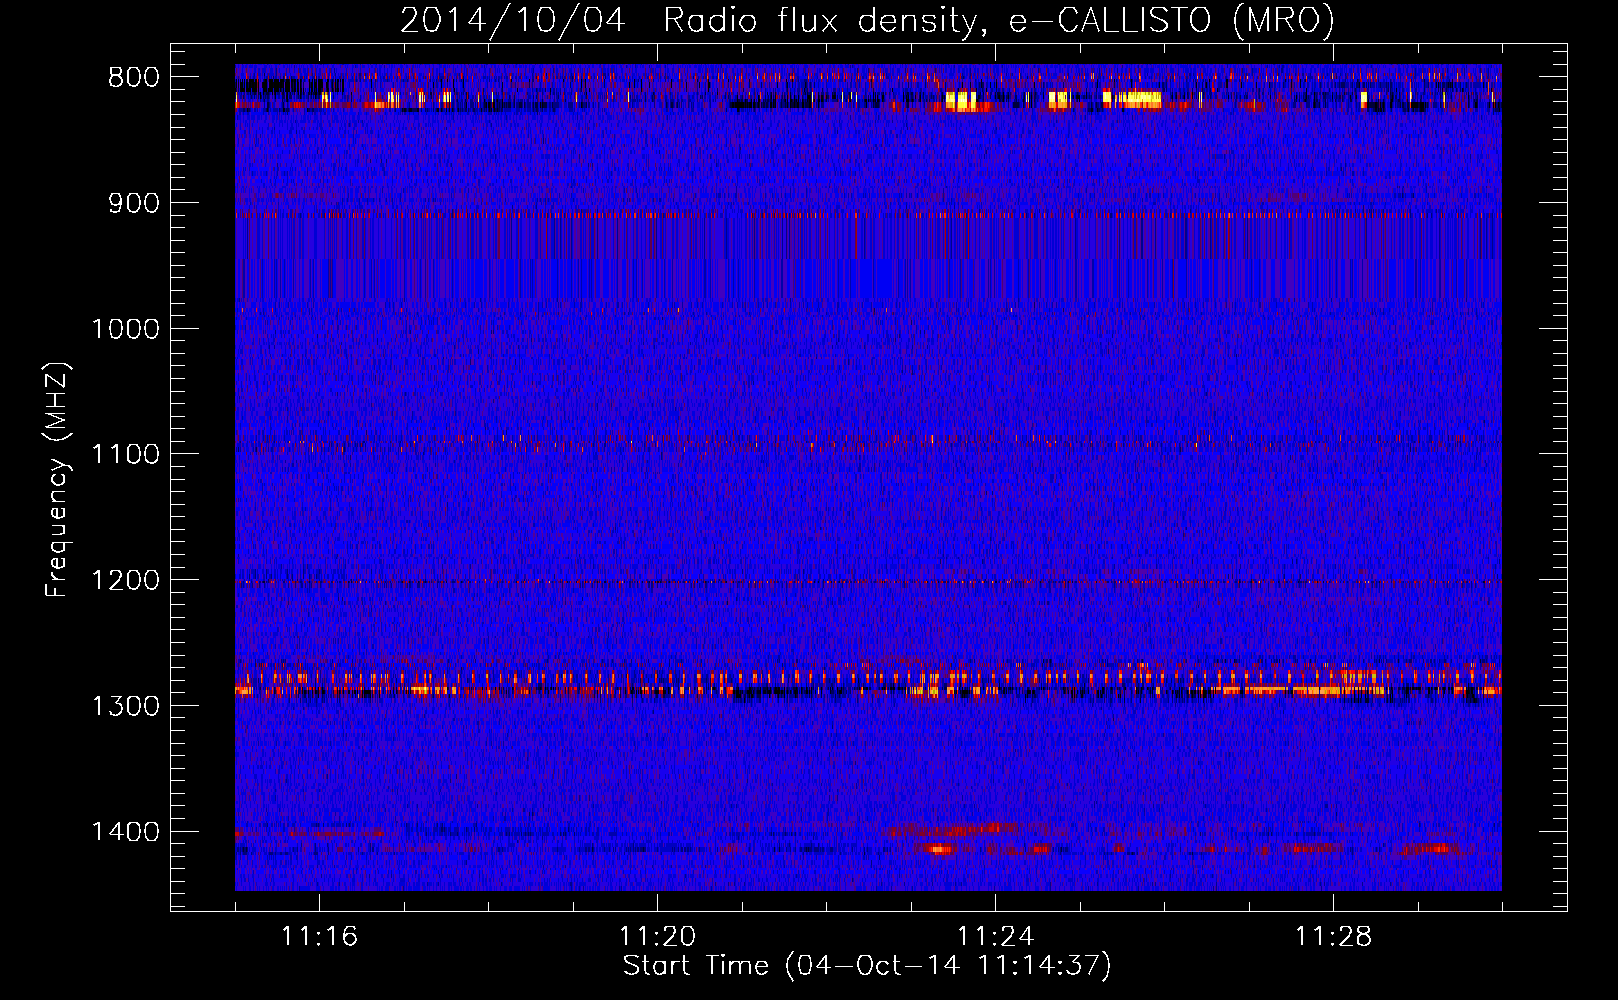
Task: Select the 1300 frequency tick label
Action: pyautogui.click(x=125, y=706)
